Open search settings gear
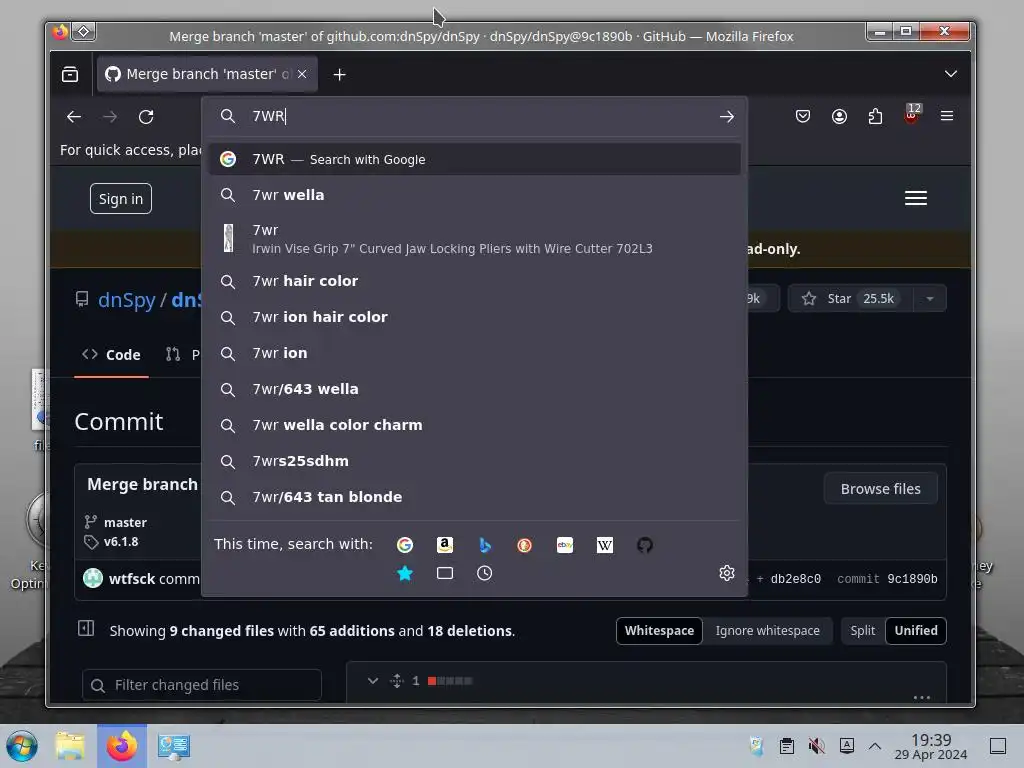This screenshot has height=768, width=1024. click(727, 573)
